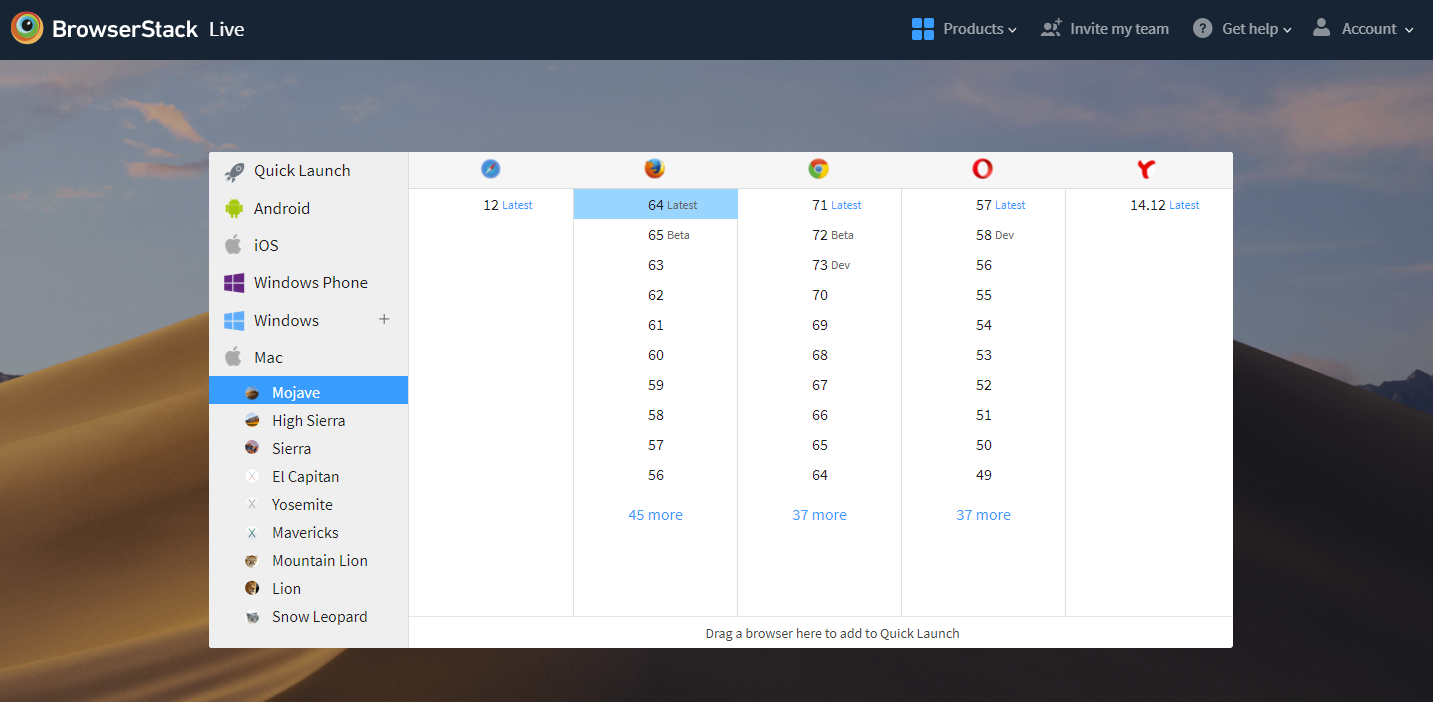
Task: Click the Windows Phone logo icon
Action: pos(234,283)
